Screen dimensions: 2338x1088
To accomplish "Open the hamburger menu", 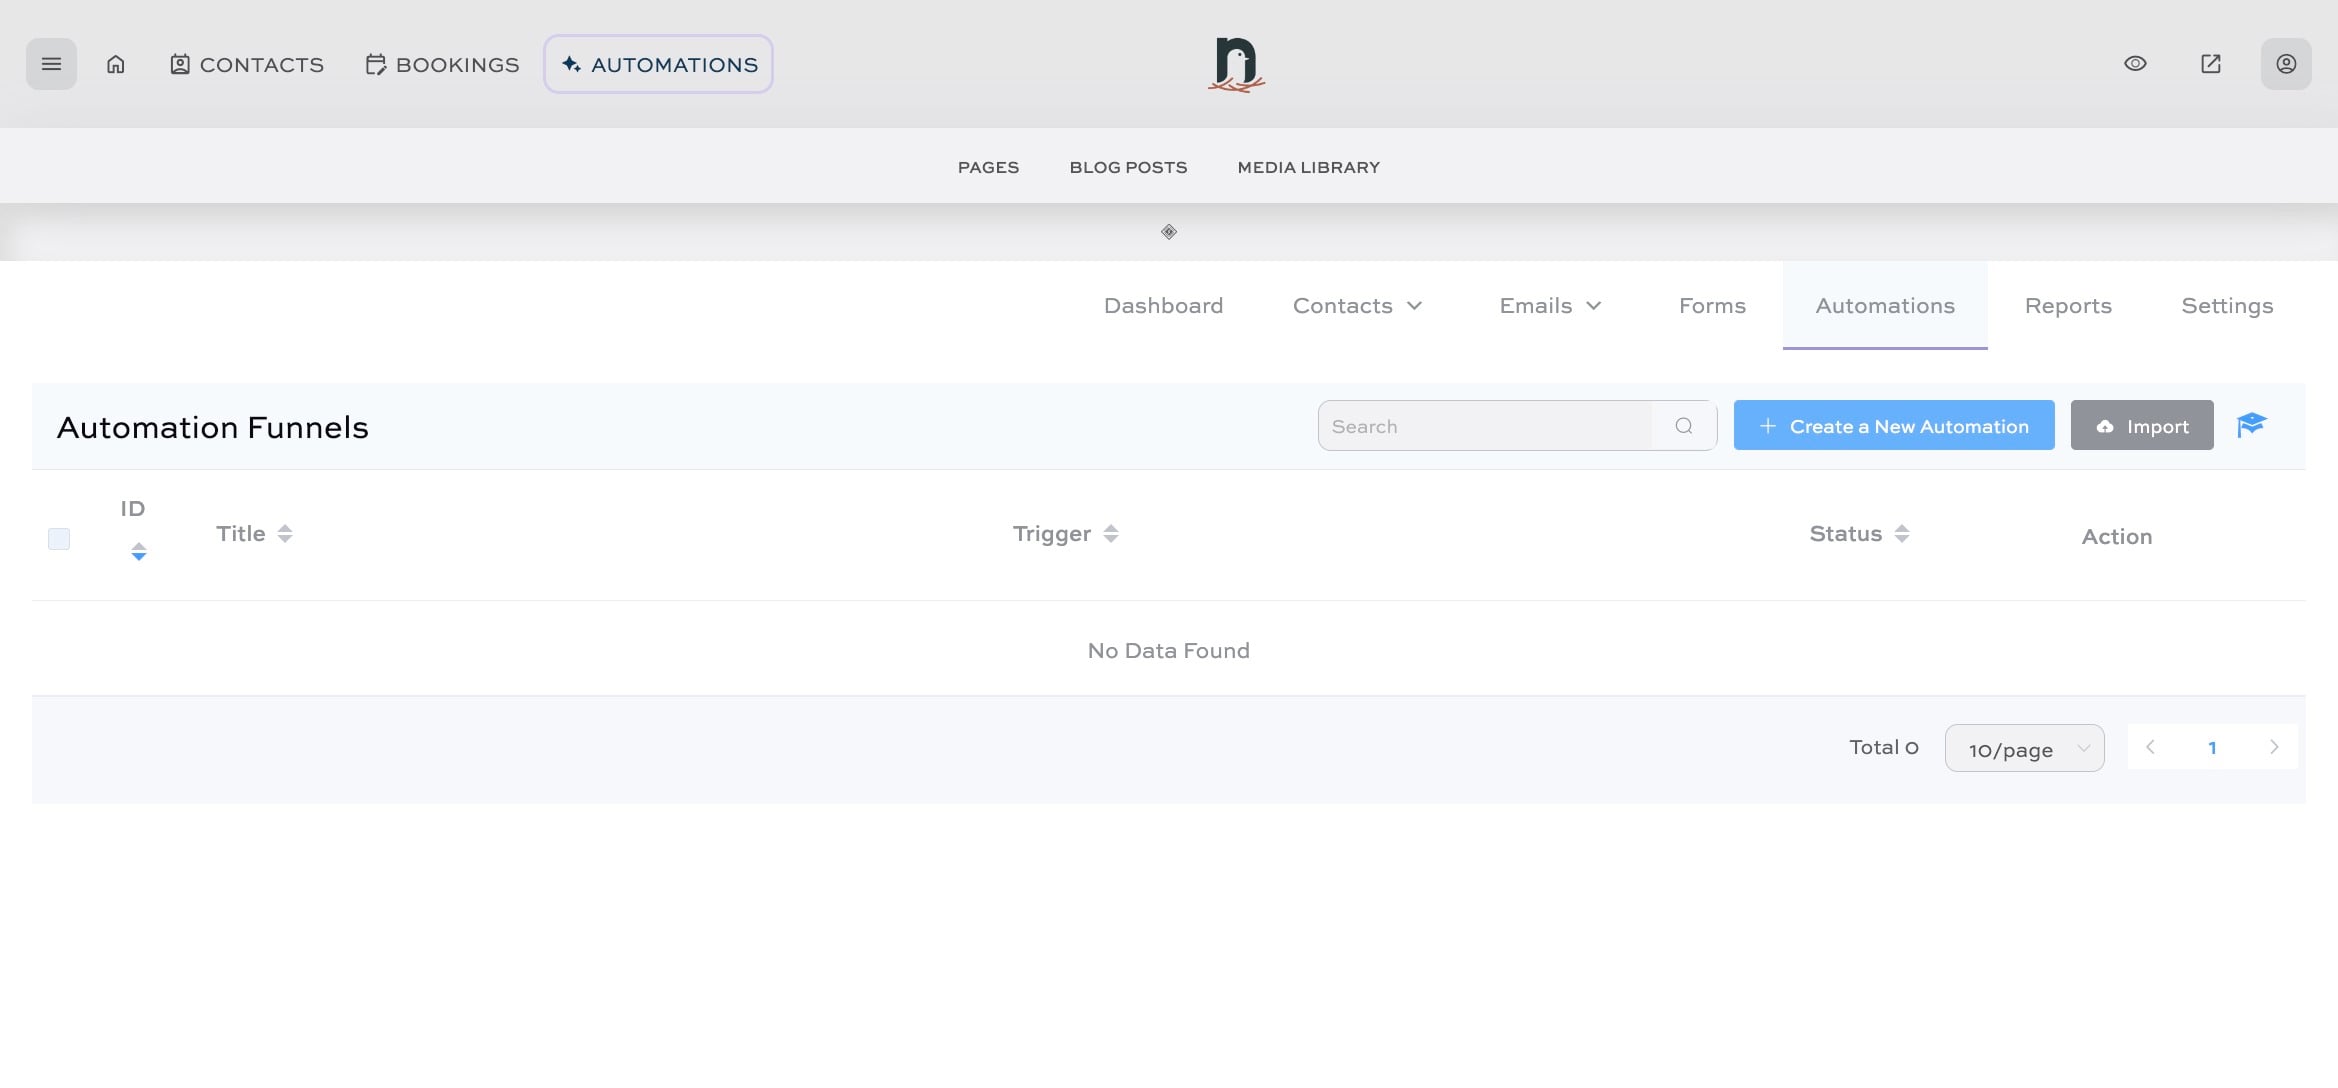I will pyautogui.click(x=51, y=63).
